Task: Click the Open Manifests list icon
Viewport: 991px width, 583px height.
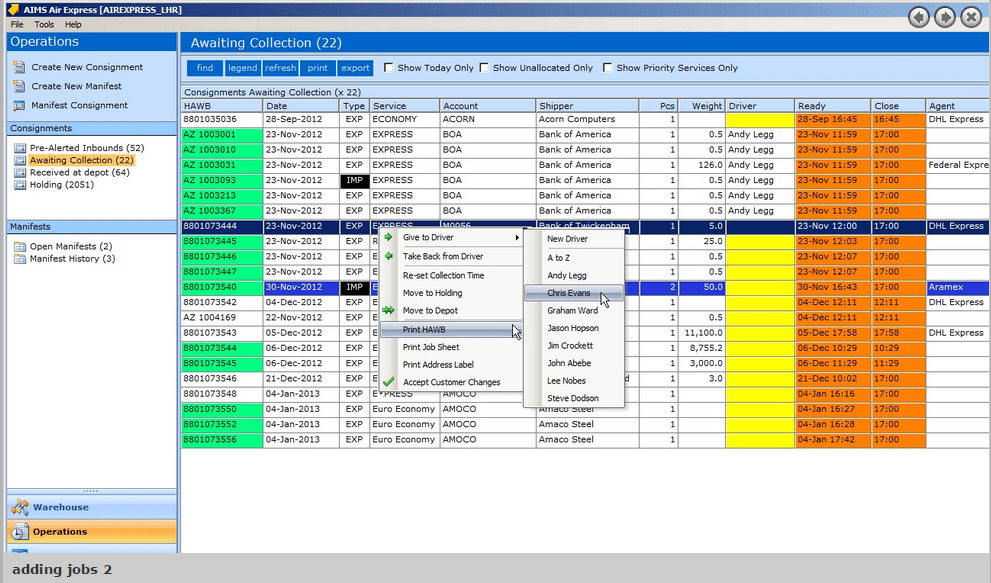Action: [x=20, y=246]
